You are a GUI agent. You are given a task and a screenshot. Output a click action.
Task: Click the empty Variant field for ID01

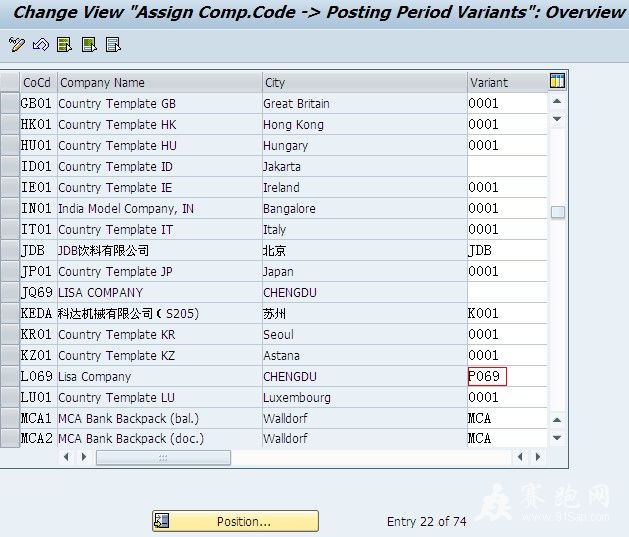click(507, 166)
